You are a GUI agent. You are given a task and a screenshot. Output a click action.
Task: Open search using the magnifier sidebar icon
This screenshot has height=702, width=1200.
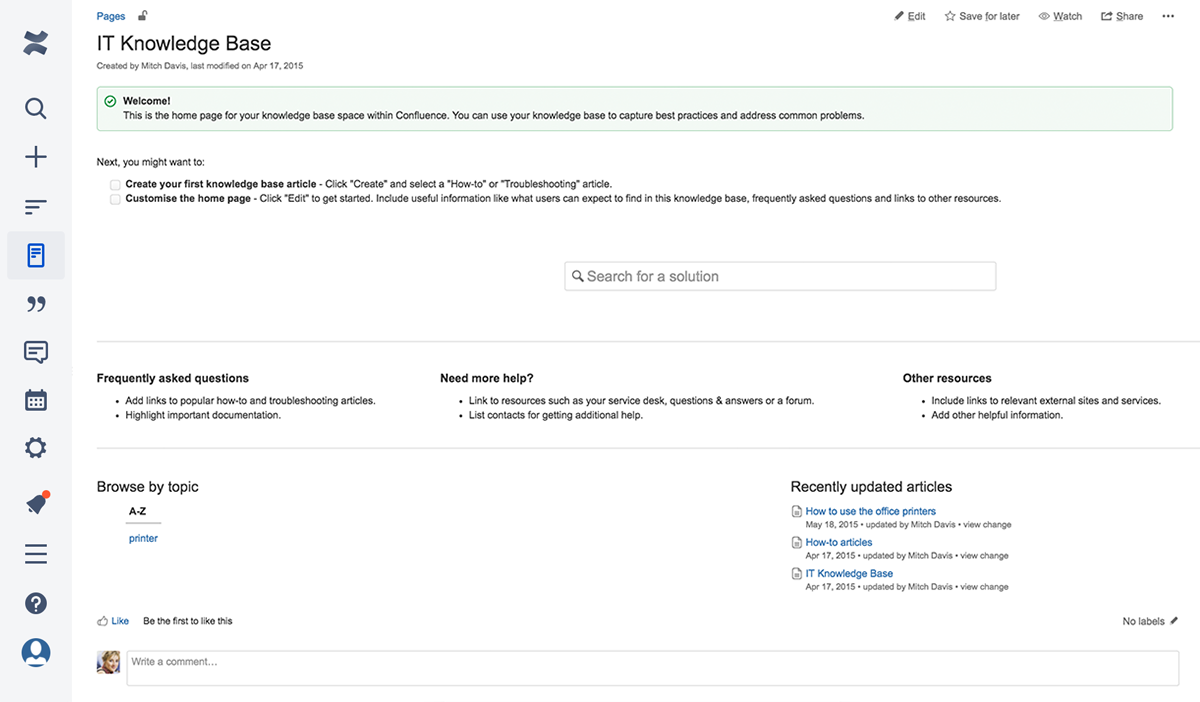tap(36, 108)
